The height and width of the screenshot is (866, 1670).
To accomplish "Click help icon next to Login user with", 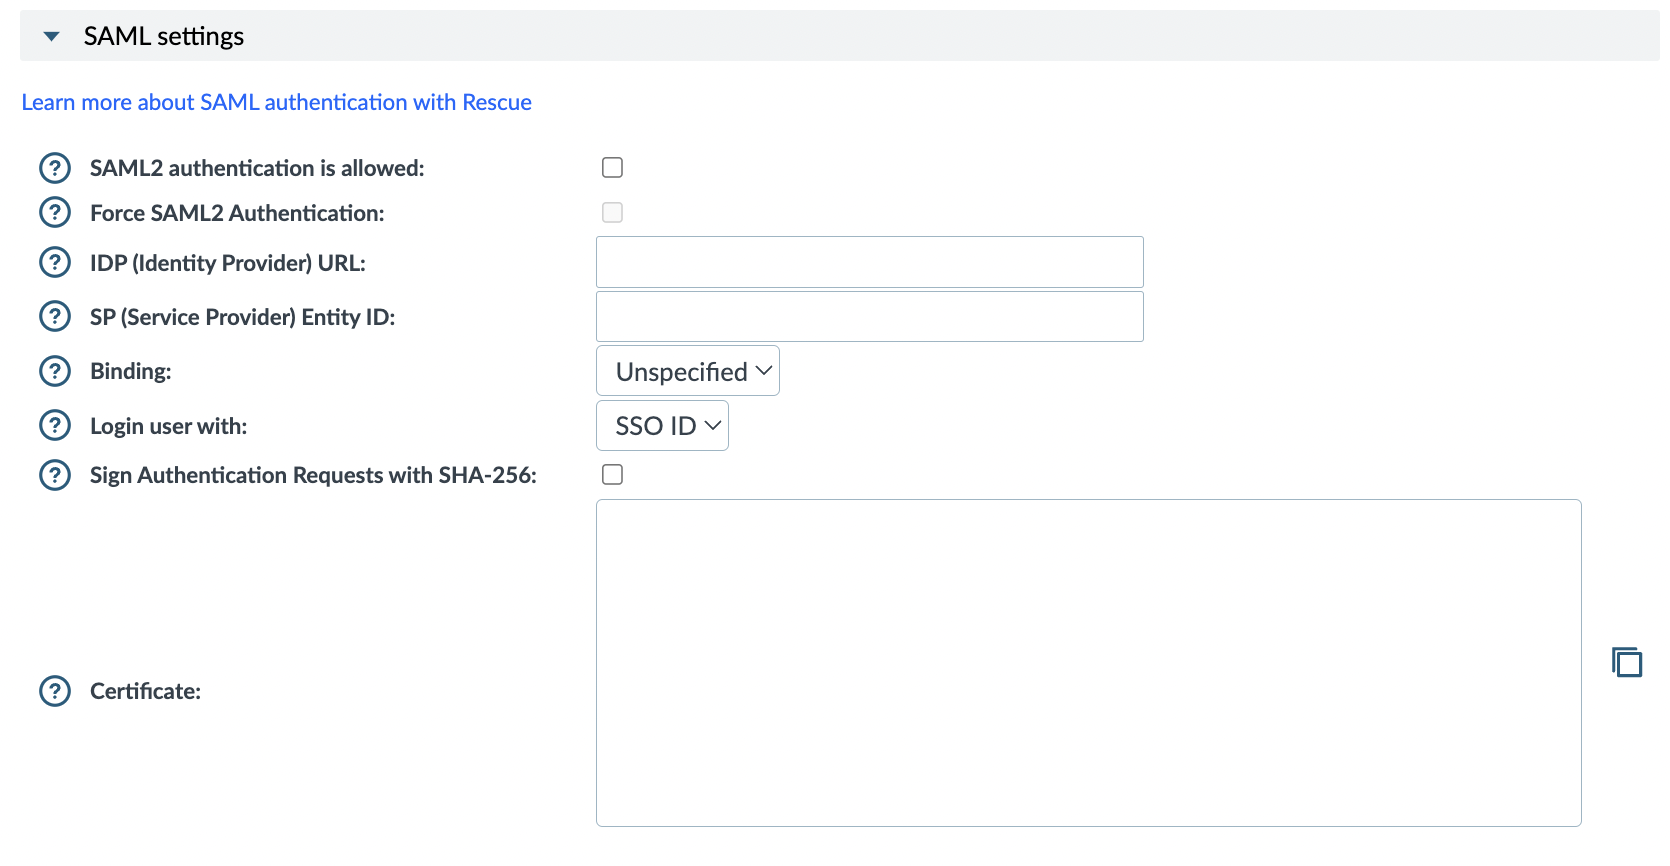I will click(55, 426).
